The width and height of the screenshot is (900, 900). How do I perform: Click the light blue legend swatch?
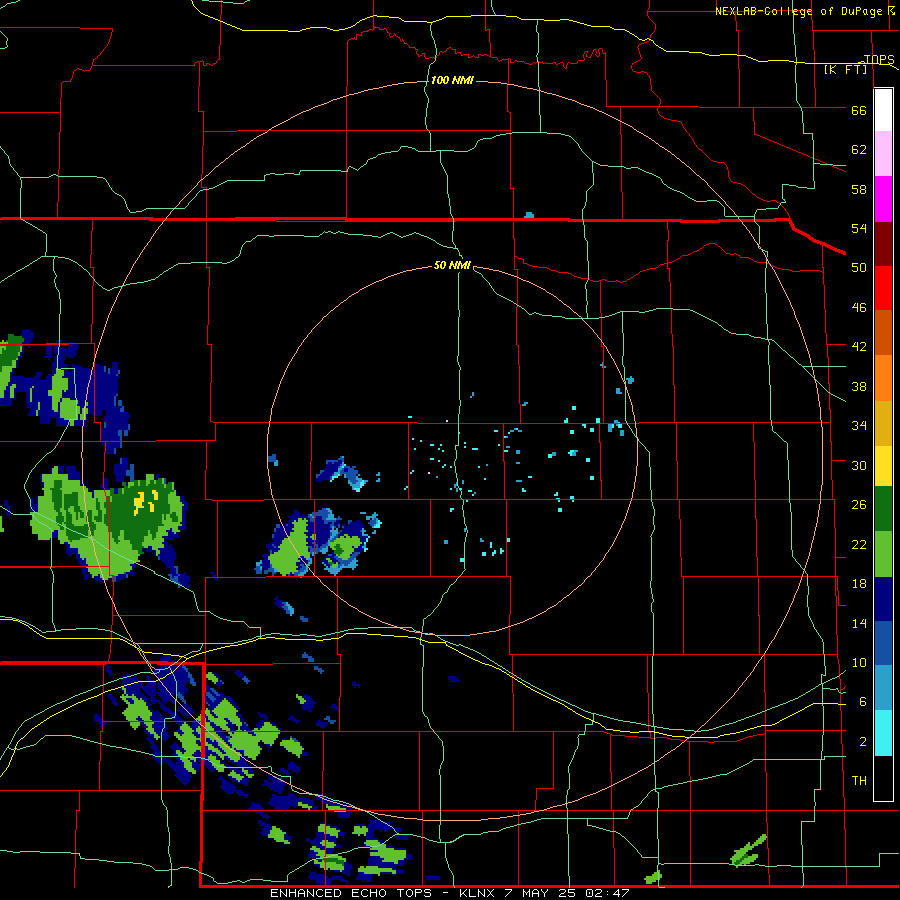(x=883, y=688)
